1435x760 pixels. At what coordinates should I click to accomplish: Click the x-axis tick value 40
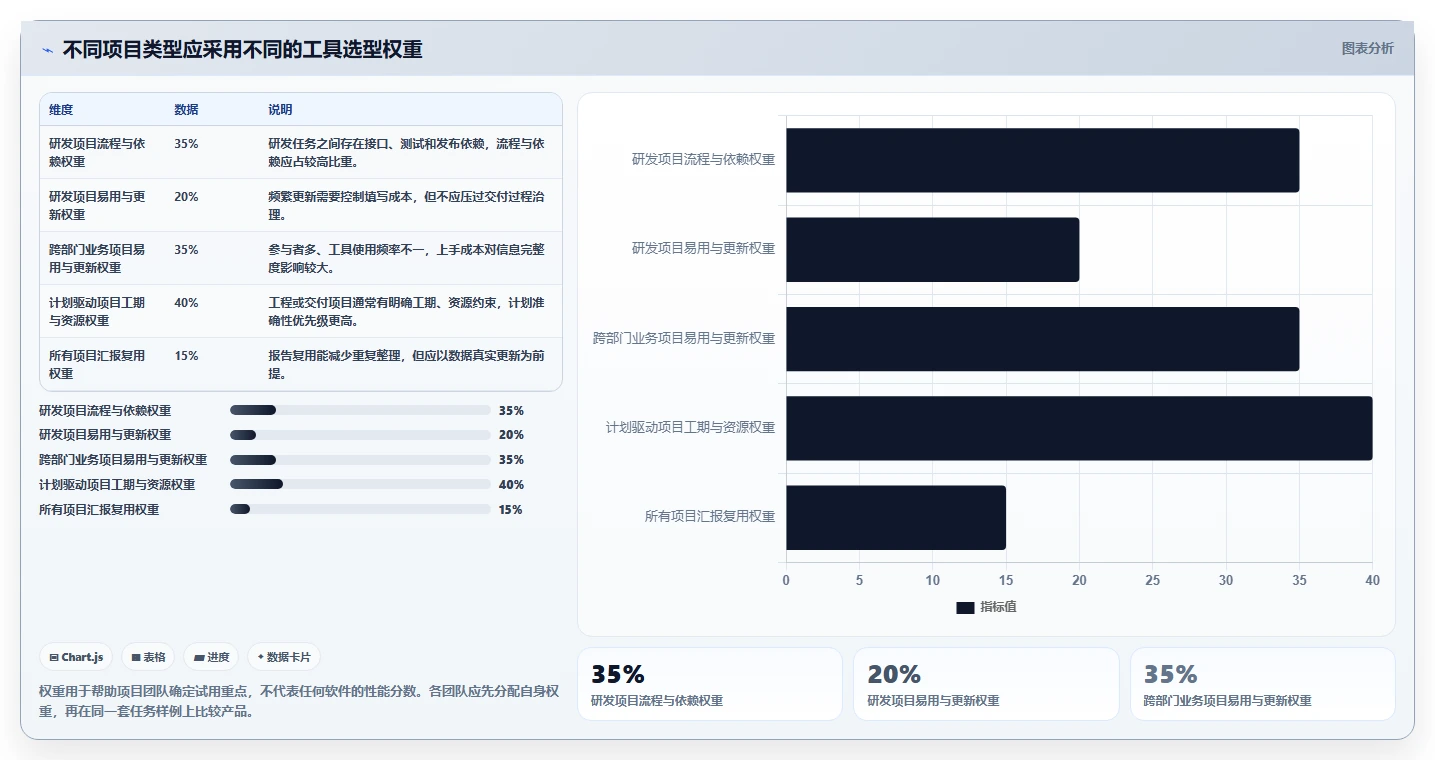tap(1372, 581)
